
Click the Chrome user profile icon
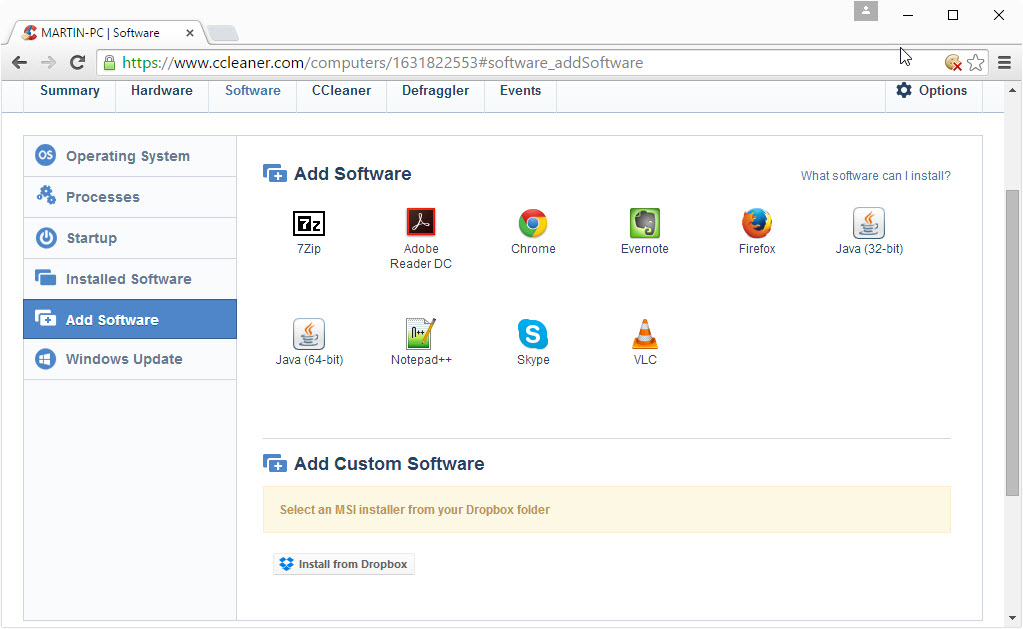tap(866, 11)
